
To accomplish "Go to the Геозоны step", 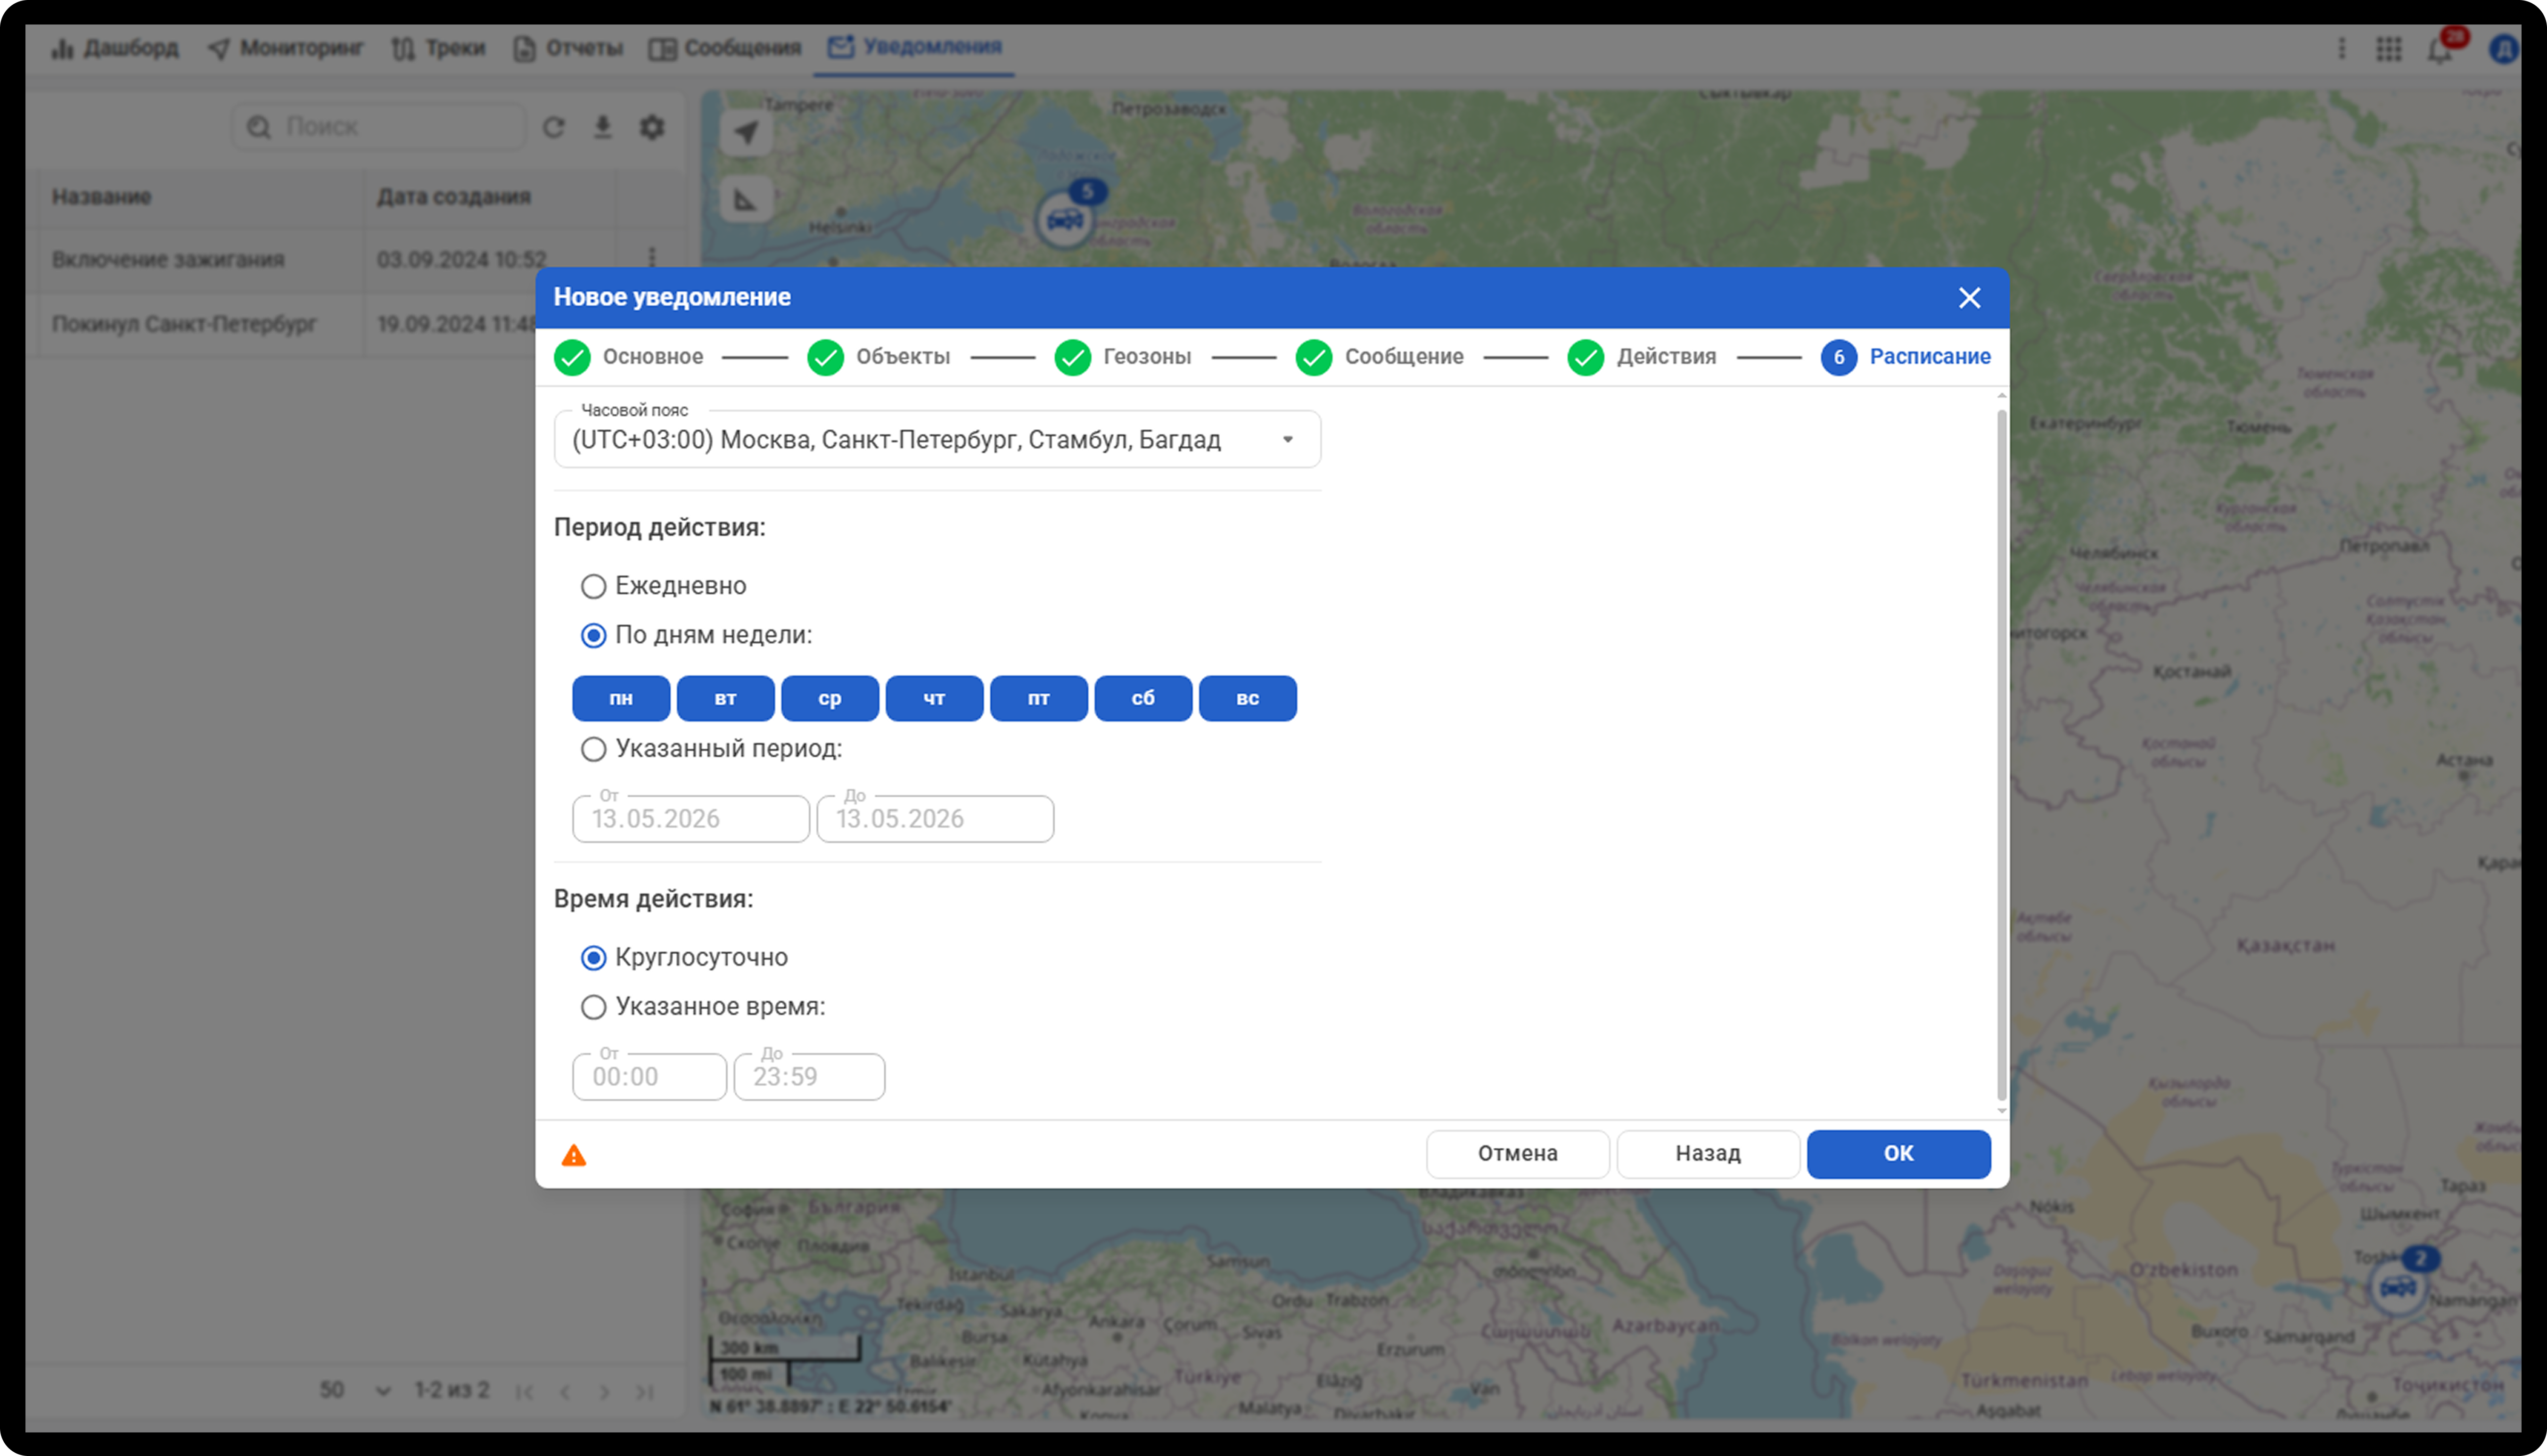I will click(x=1123, y=357).
